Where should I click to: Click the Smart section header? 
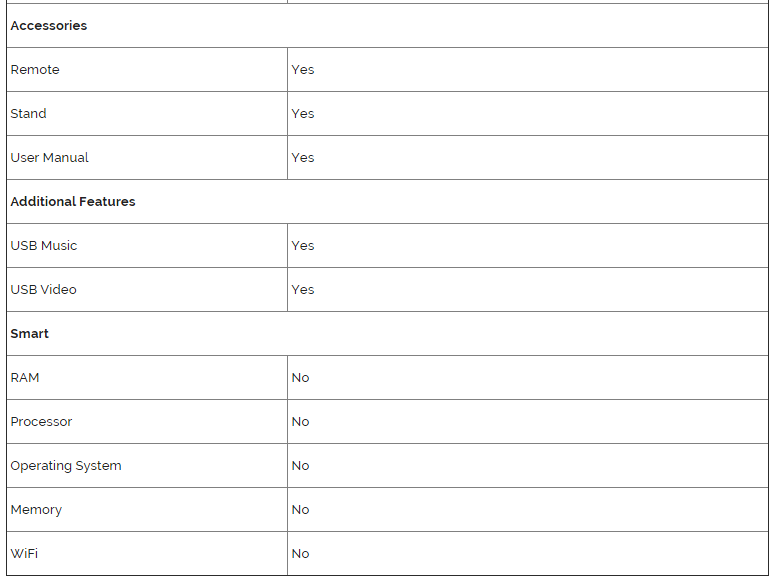pyautogui.click(x=30, y=334)
